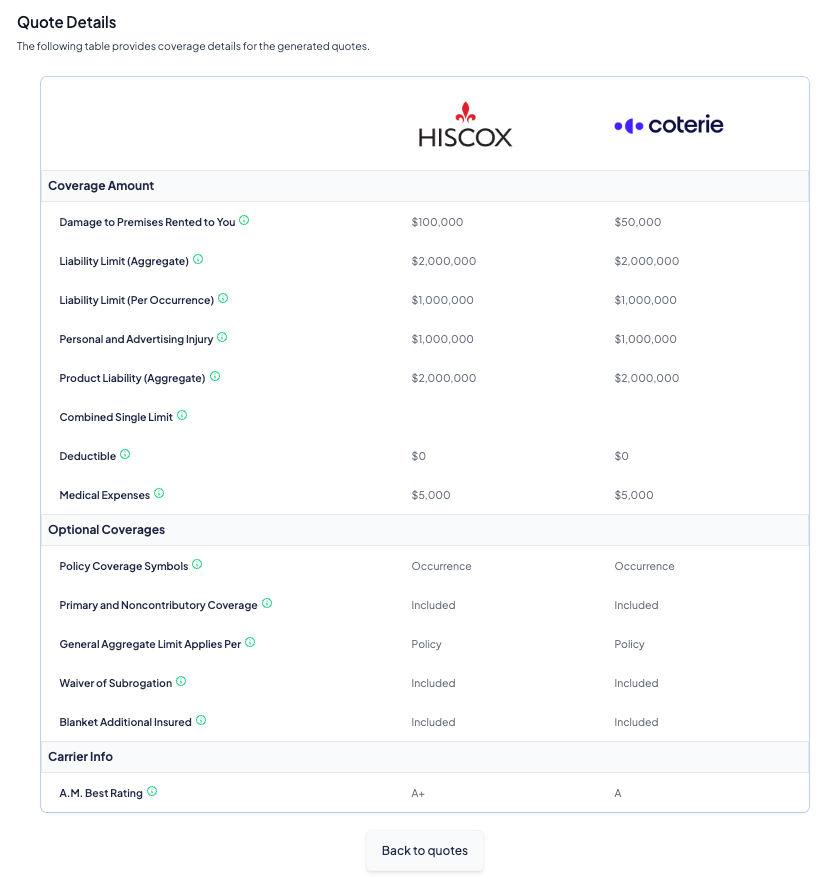
Task: Select Coterie Occurrence policy coverage value
Action: pyautogui.click(x=645, y=566)
